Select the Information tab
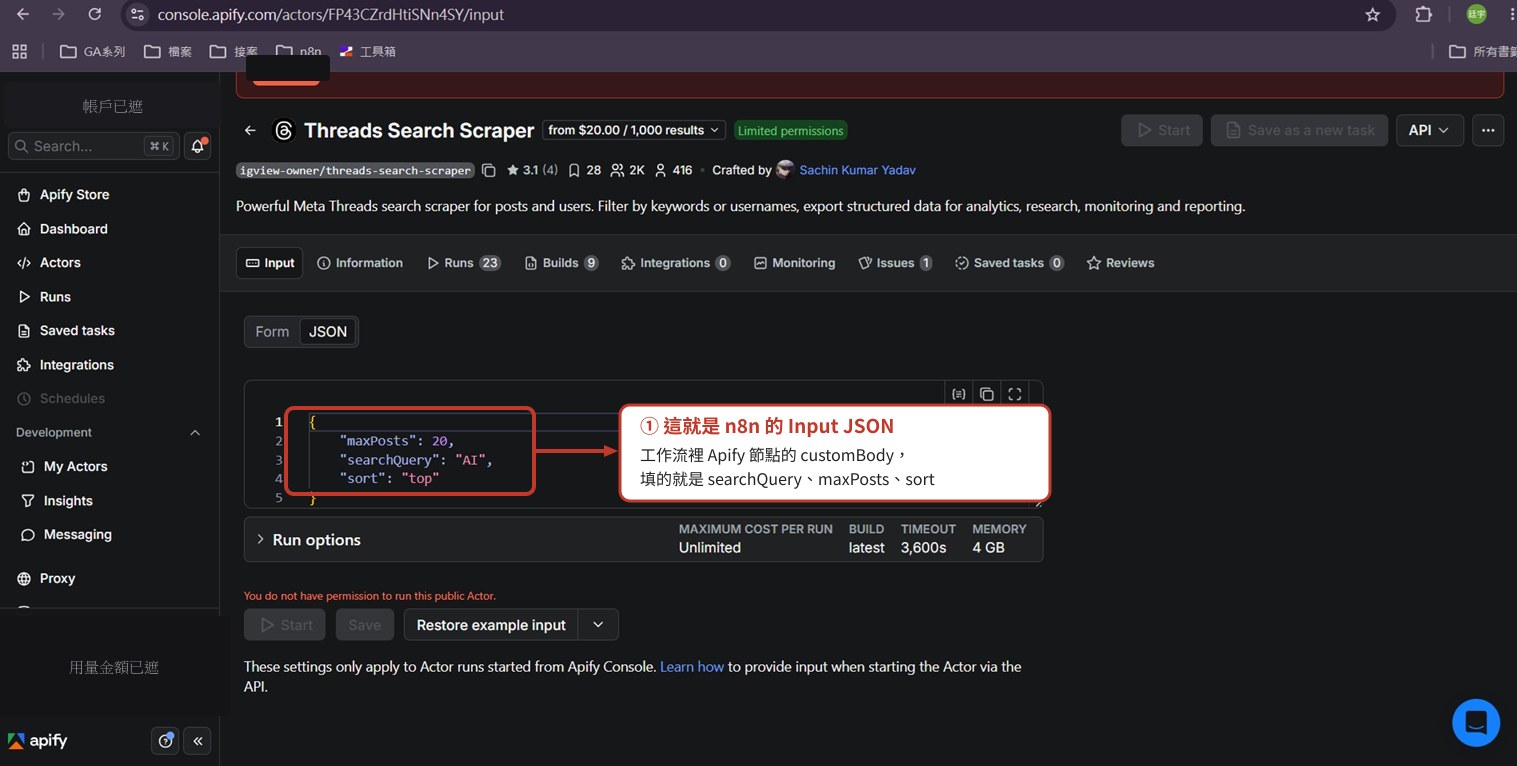The image size is (1517, 766). (360, 263)
